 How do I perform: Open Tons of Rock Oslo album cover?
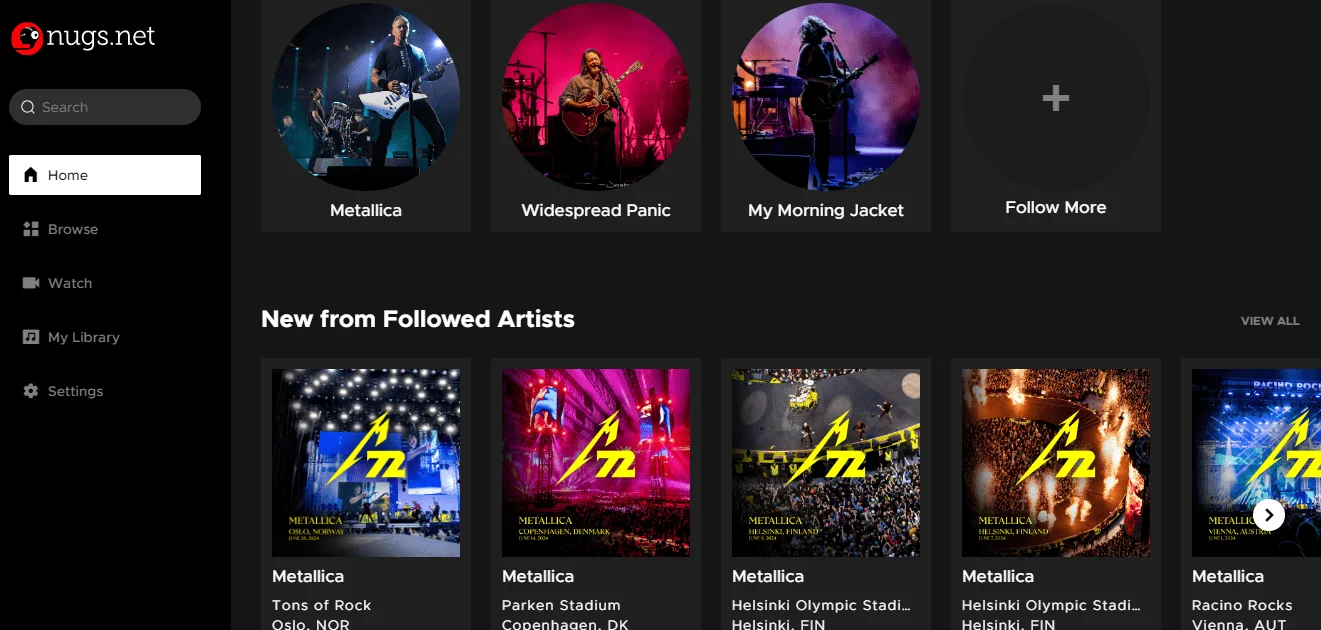coord(366,463)
